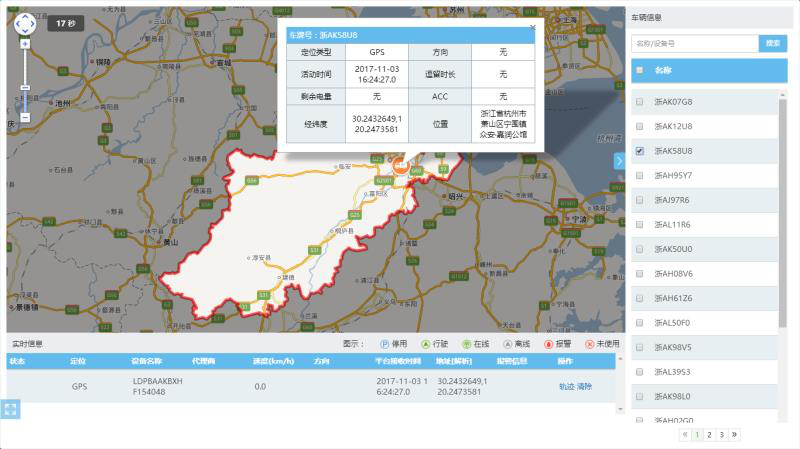Uncheck the 浙AK58U8 vehicle checkbox
Image resolution: width=800 pixels, height=449 pixels.
tap(640, 151)
